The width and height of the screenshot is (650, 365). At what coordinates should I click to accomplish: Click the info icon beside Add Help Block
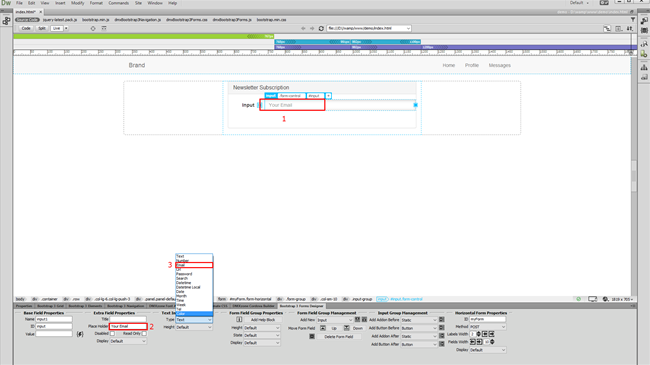coord(239,320)
